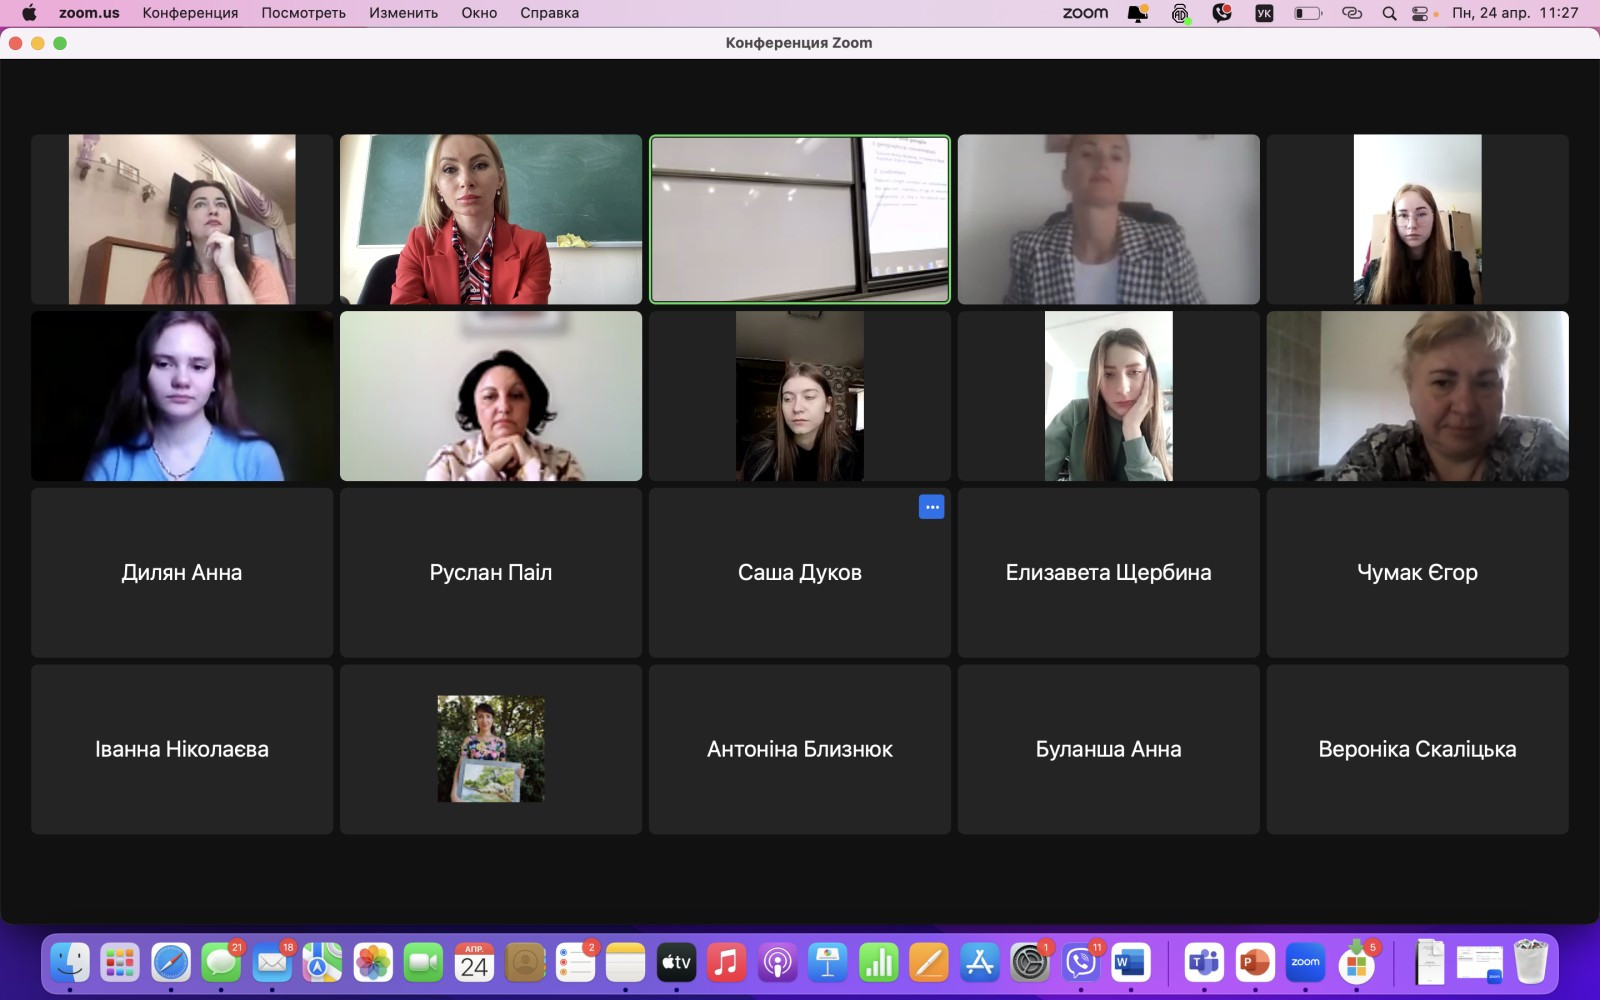Select the Дилян Анна participant tile
Viewport: 1600px width, 1000px height.
pyautogui.click(x=182, y=573)
